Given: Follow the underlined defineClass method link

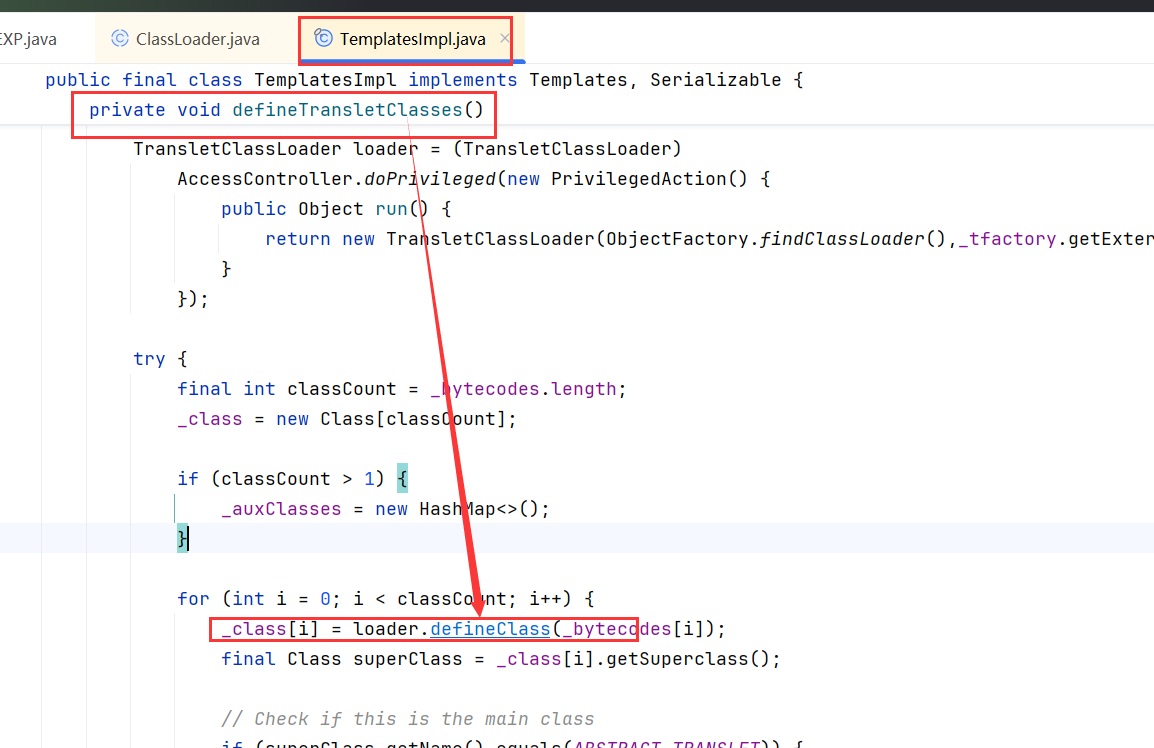Looking at the screenshot, I should pyautogui.click(x=490, y=629).
